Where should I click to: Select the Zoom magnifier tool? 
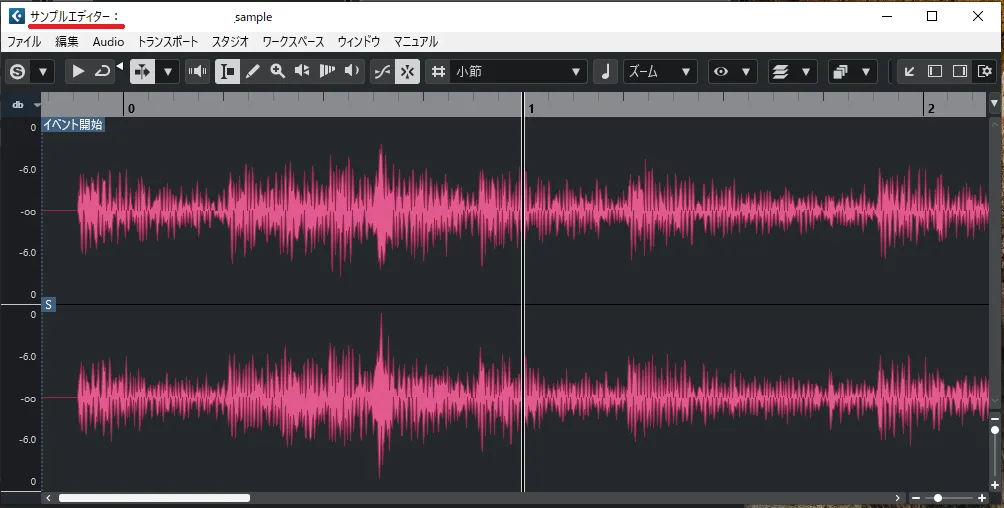pyautogui.click(x=278, y=71)
